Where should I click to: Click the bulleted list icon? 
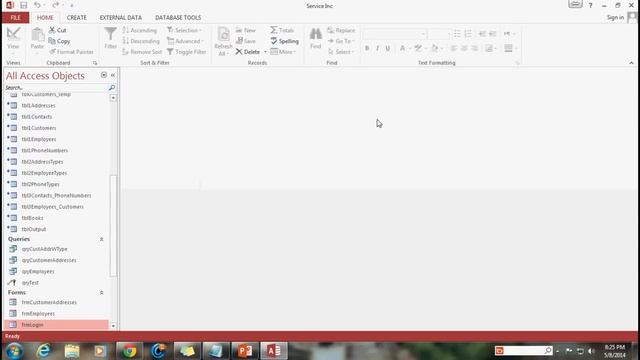point(457,33)
